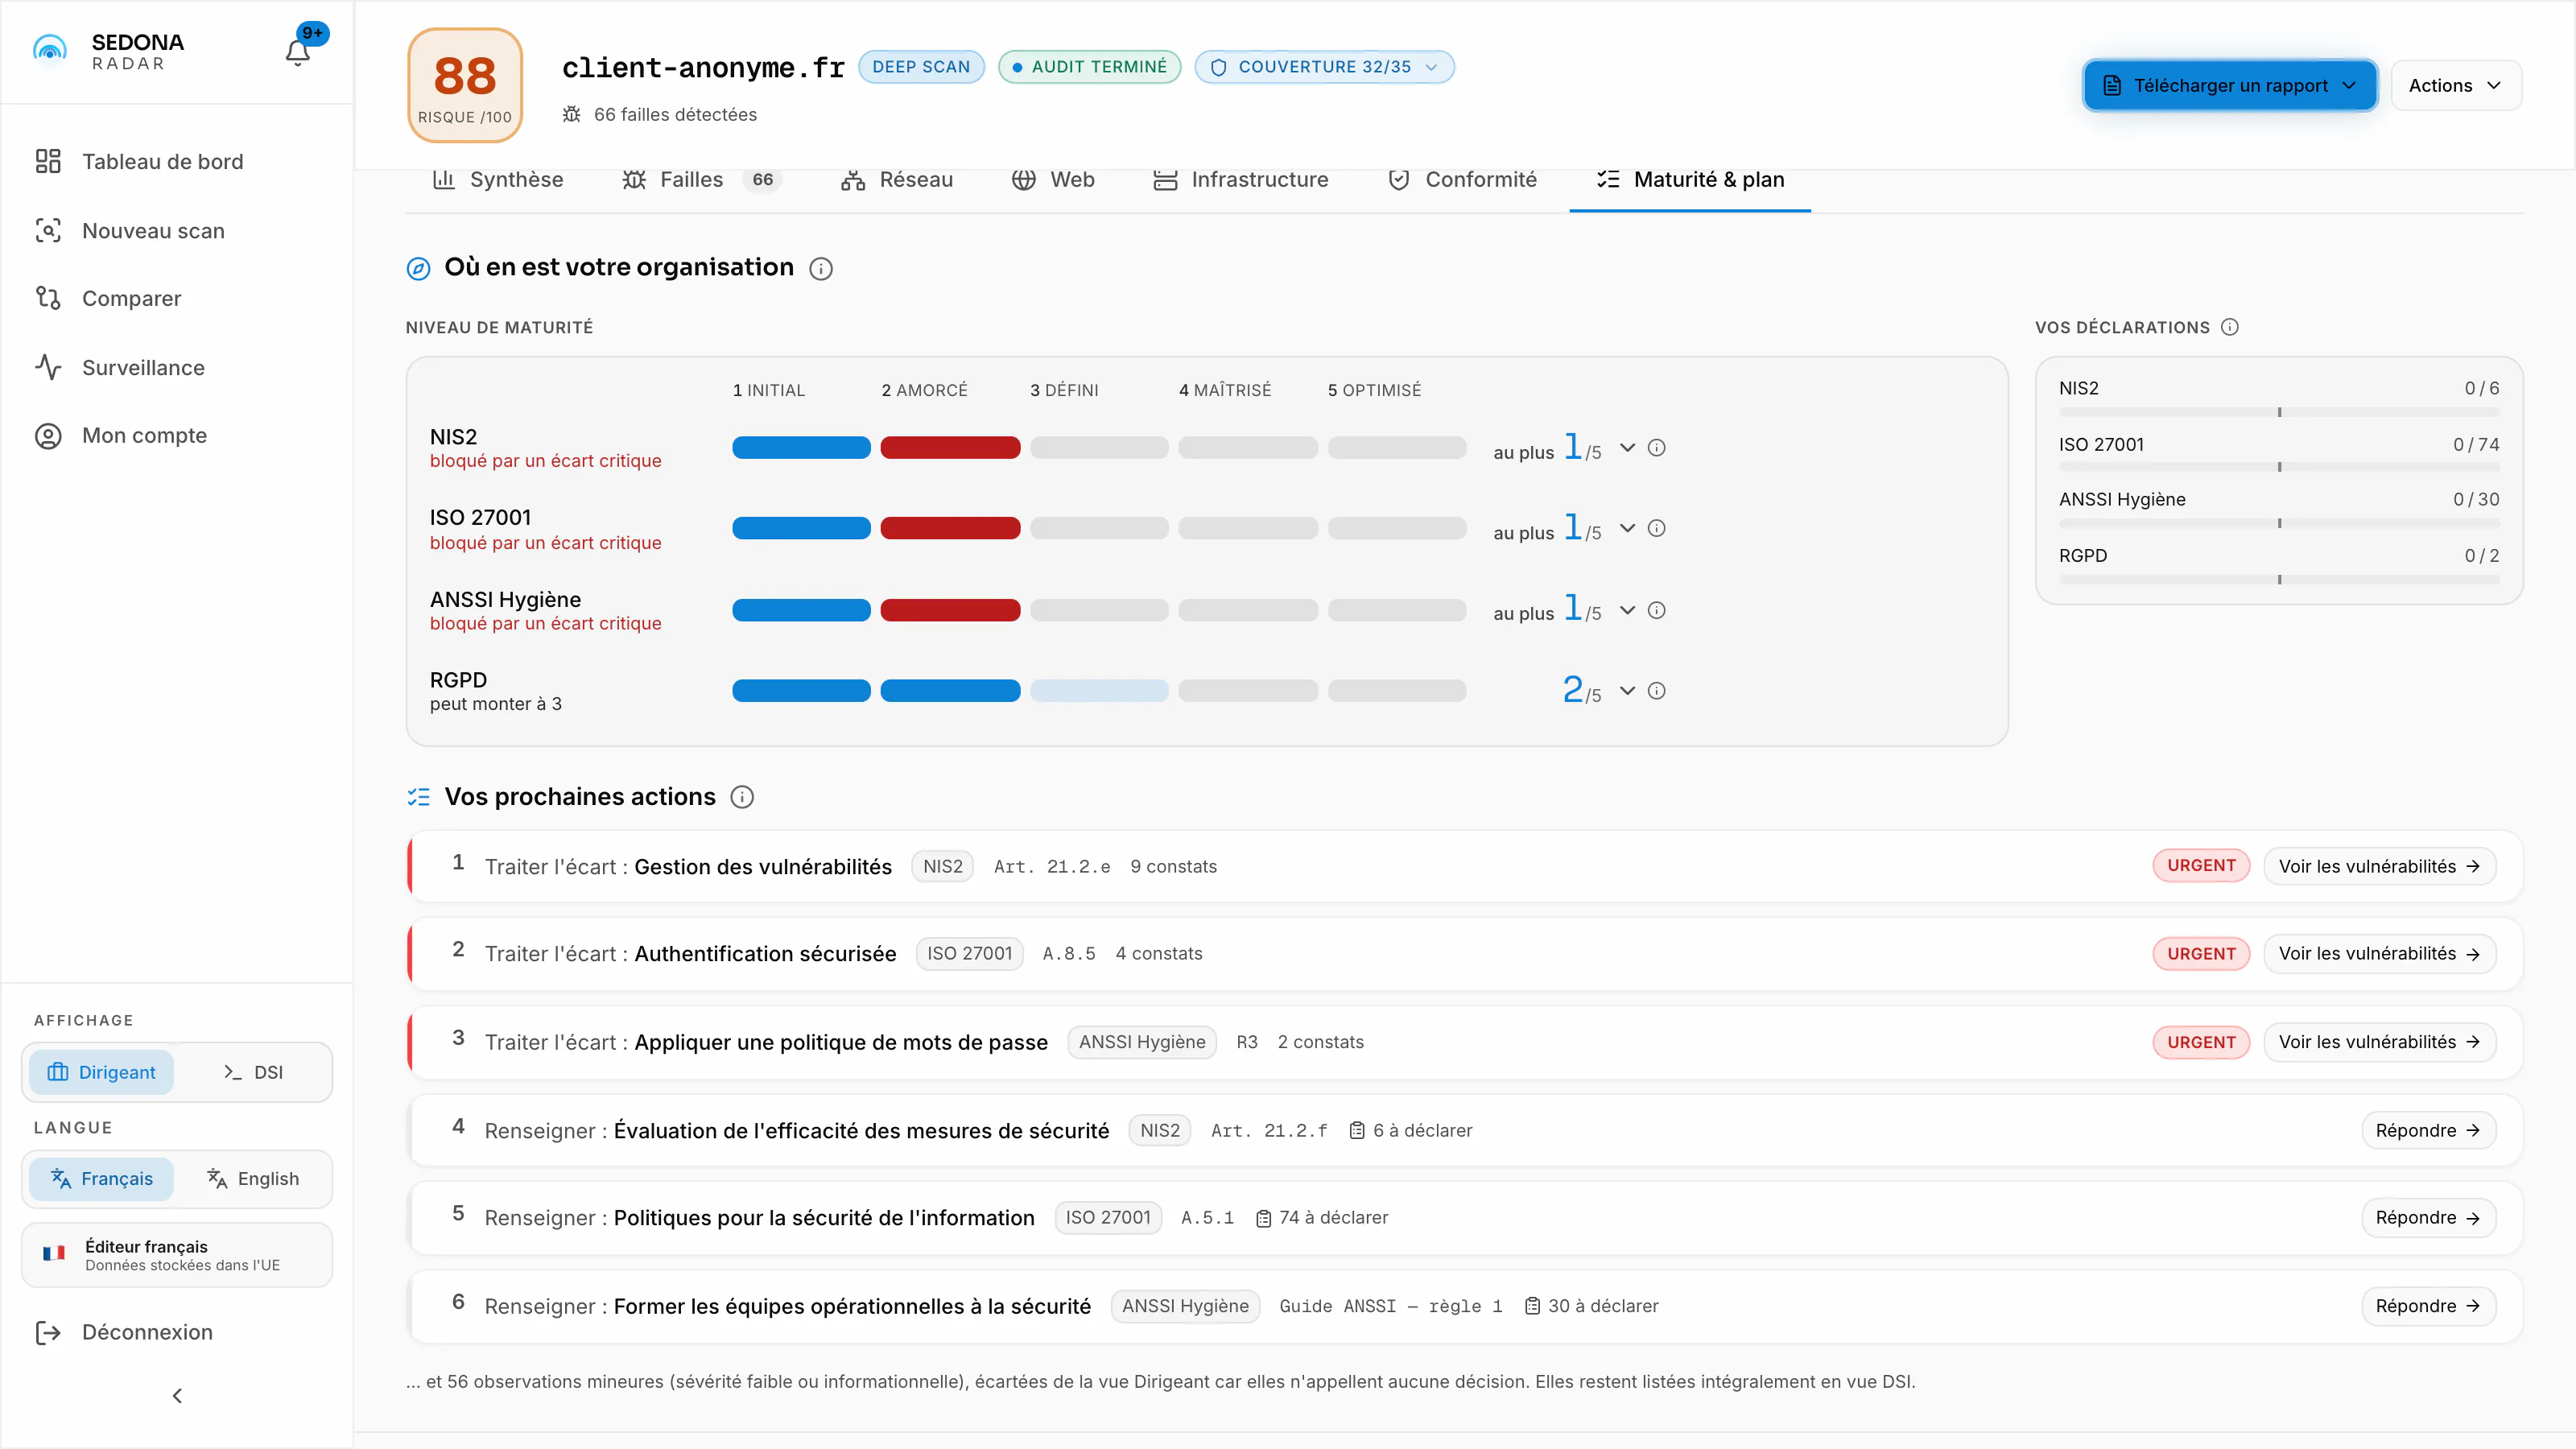Click info icon next to Vos déclarations
This screenshot has width=2576, height=1449.
2230,327
